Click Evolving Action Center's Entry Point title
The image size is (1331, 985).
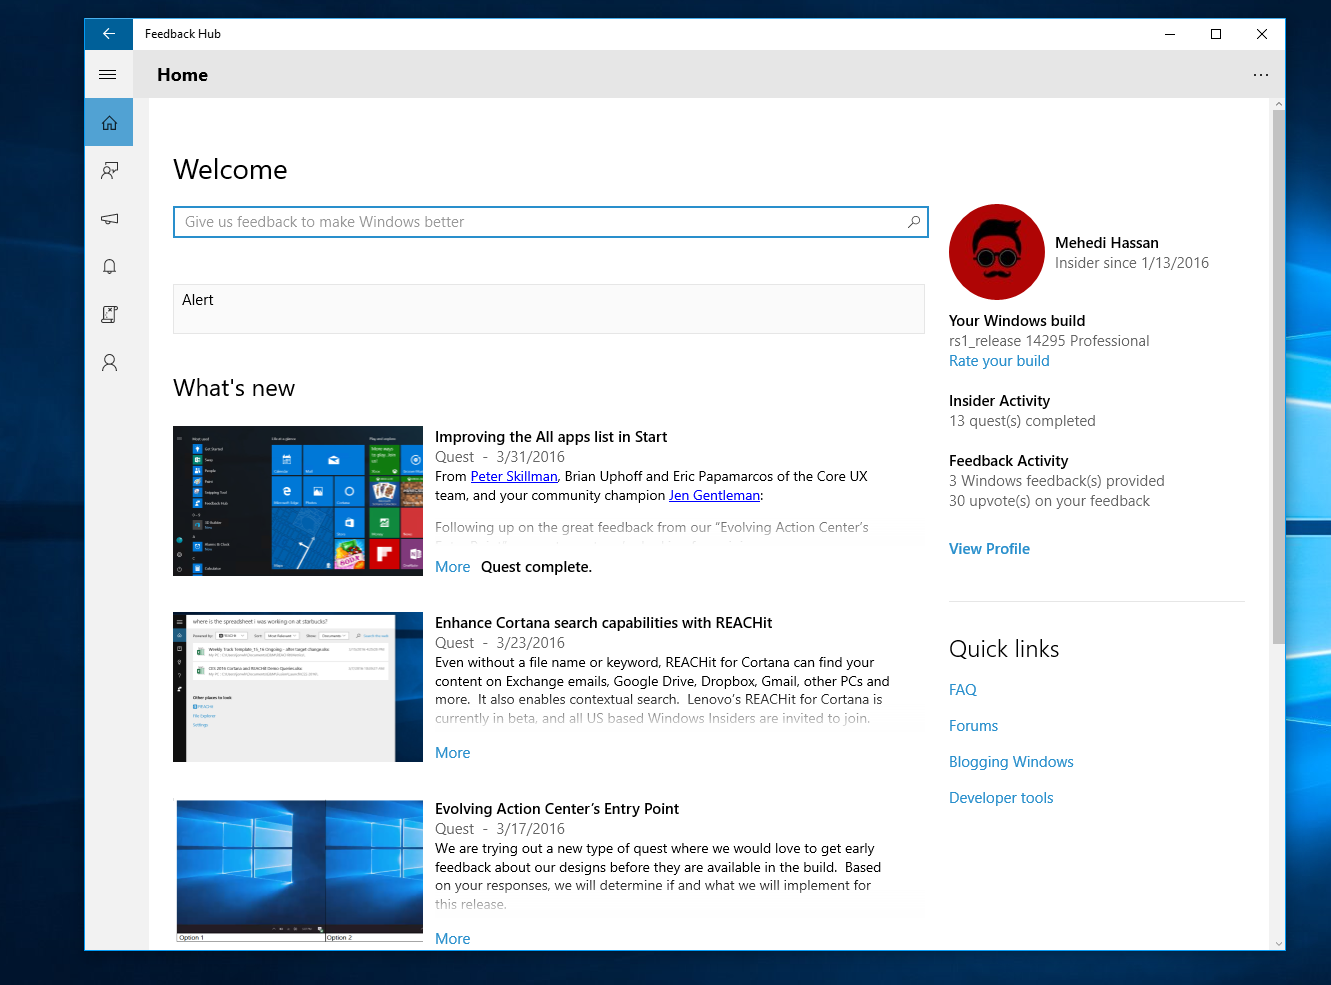coord(557,809)
